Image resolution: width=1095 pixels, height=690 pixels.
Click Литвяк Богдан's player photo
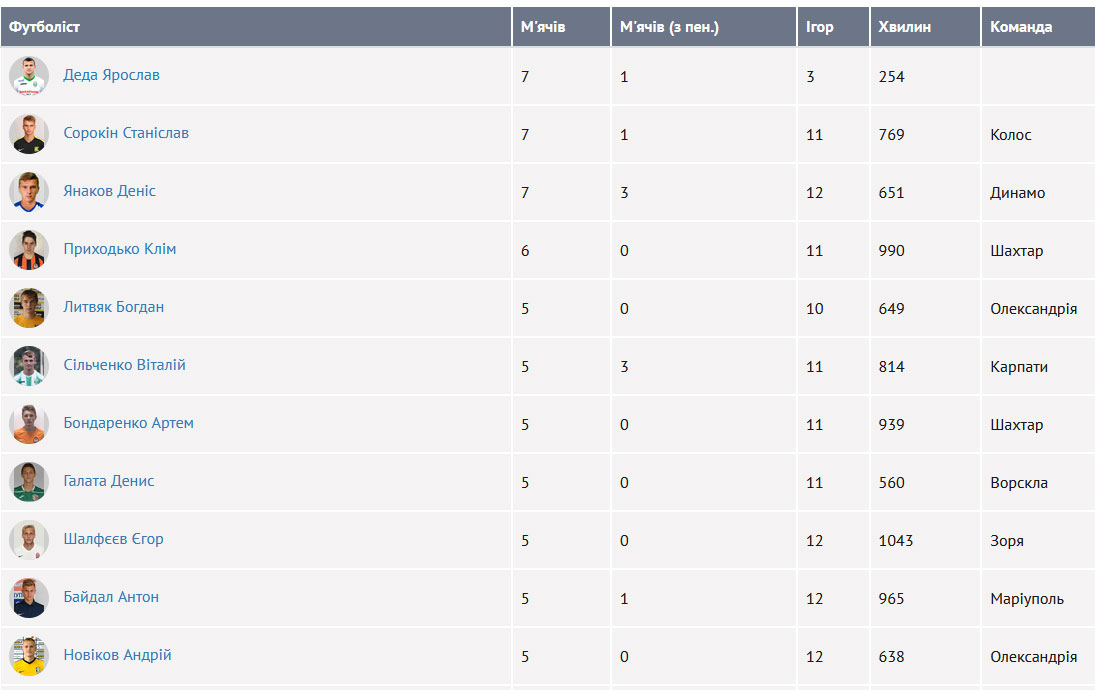29,308
